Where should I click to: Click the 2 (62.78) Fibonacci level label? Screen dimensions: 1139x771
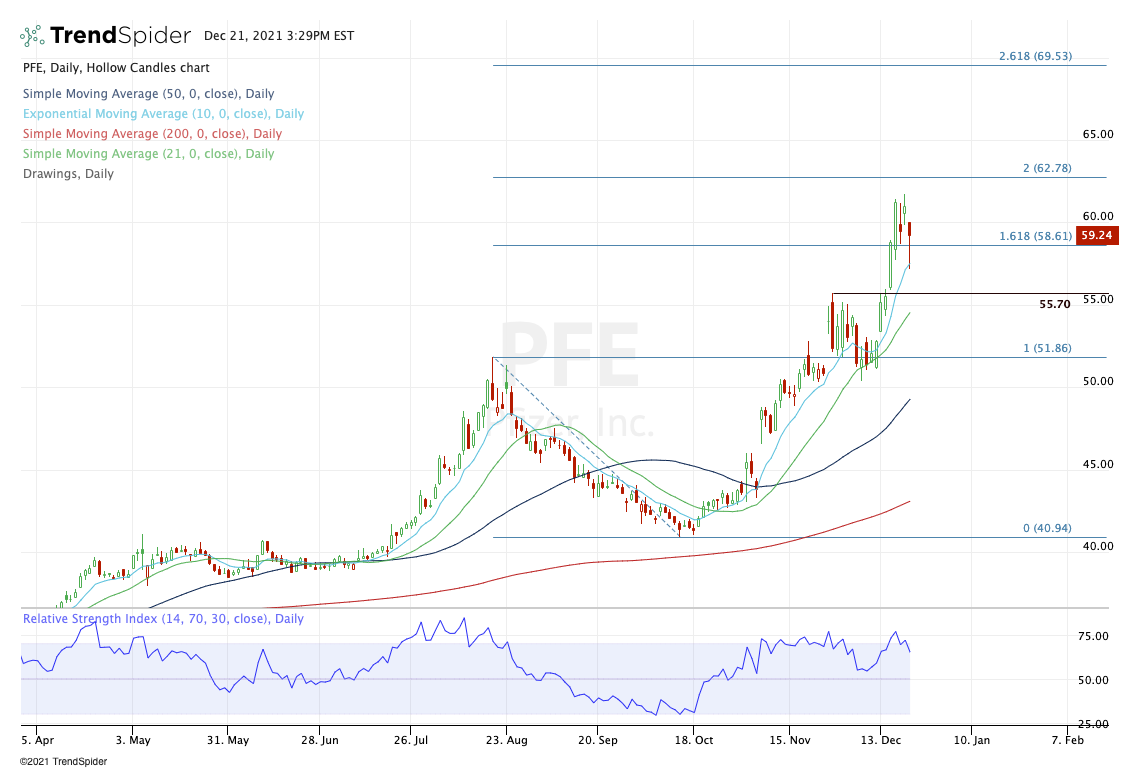coord(1046,169)
